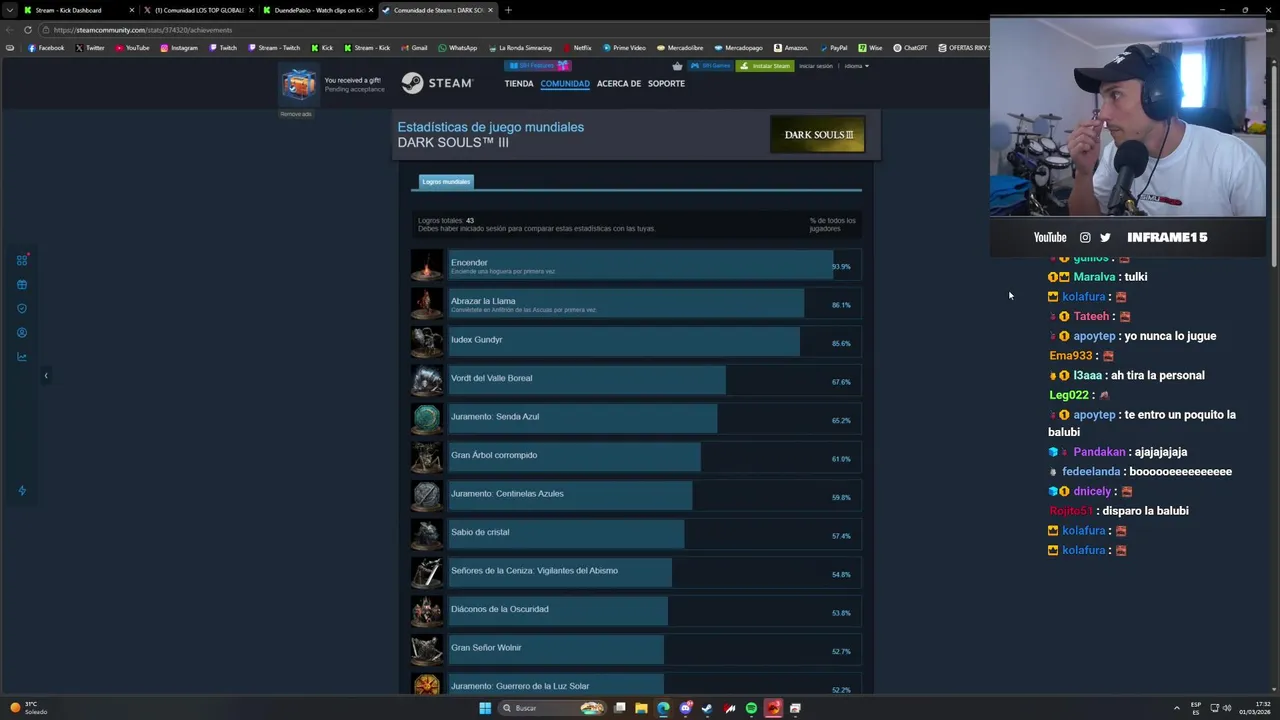Click Juramento: Centinelas Azules shield icon
Screen dimensions: 1280x720
pos(427,497)
